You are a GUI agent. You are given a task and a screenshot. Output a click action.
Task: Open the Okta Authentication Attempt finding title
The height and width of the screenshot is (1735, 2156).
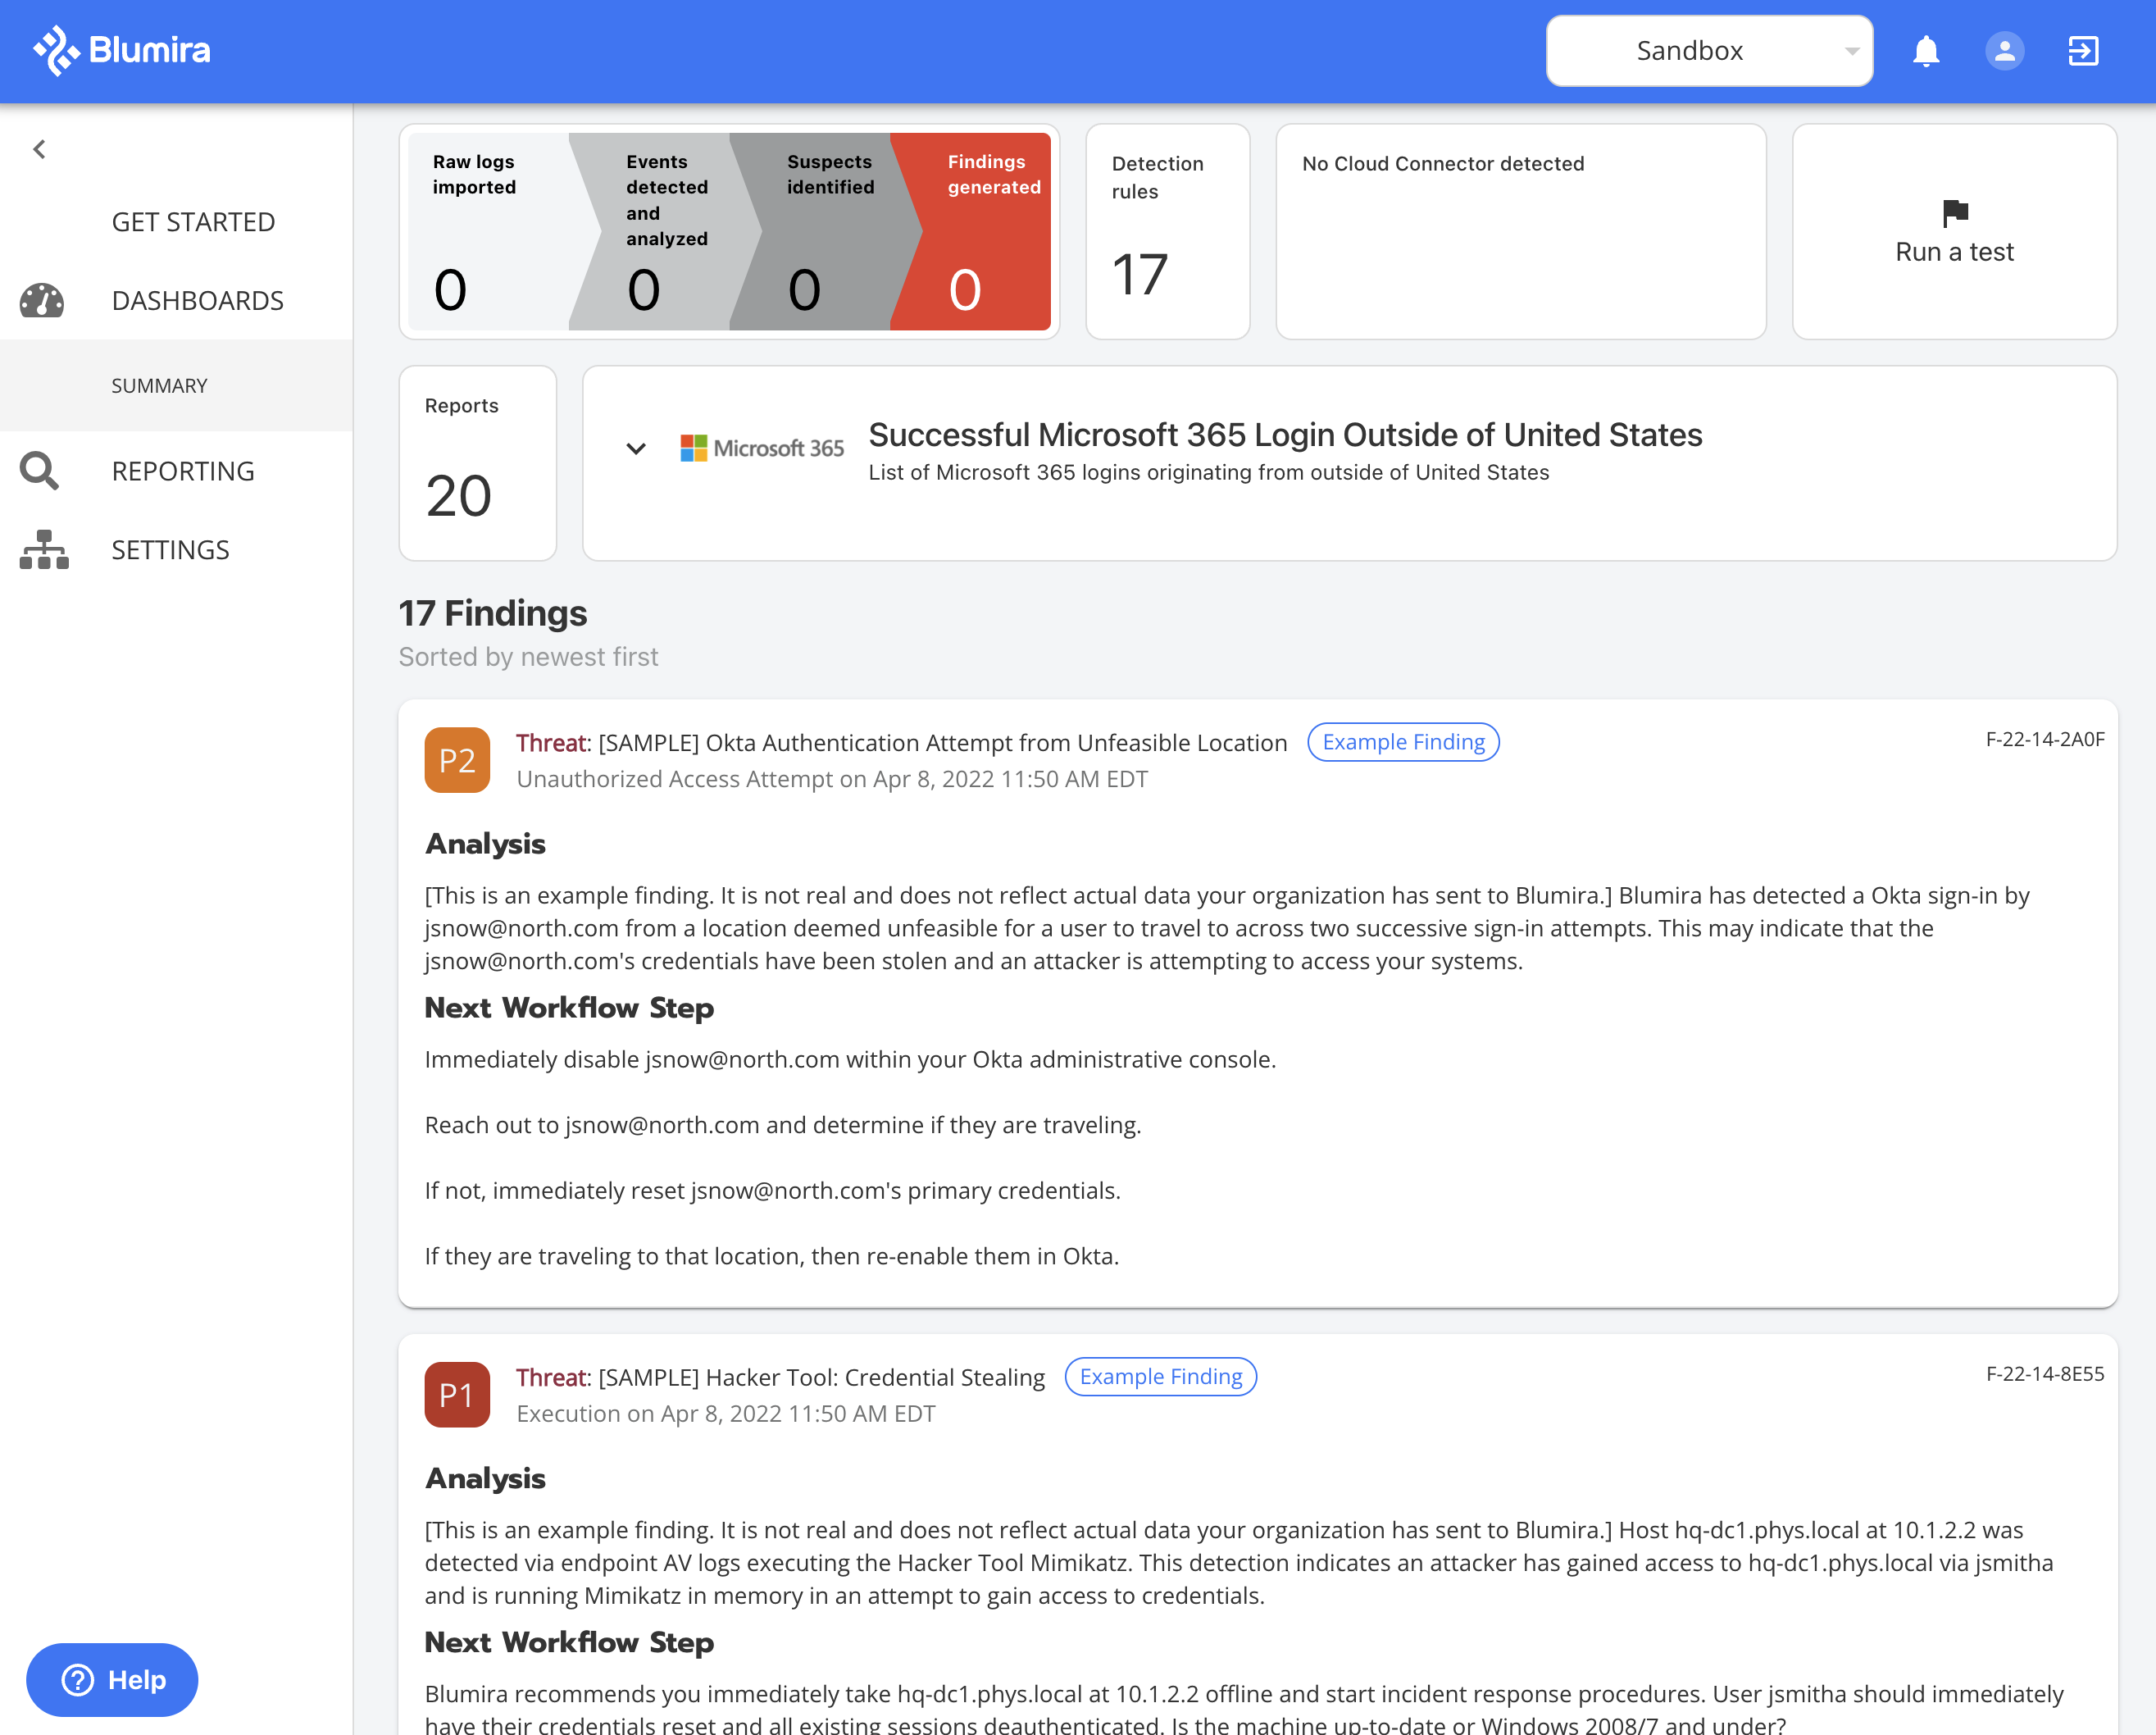[x=901, y=743]
